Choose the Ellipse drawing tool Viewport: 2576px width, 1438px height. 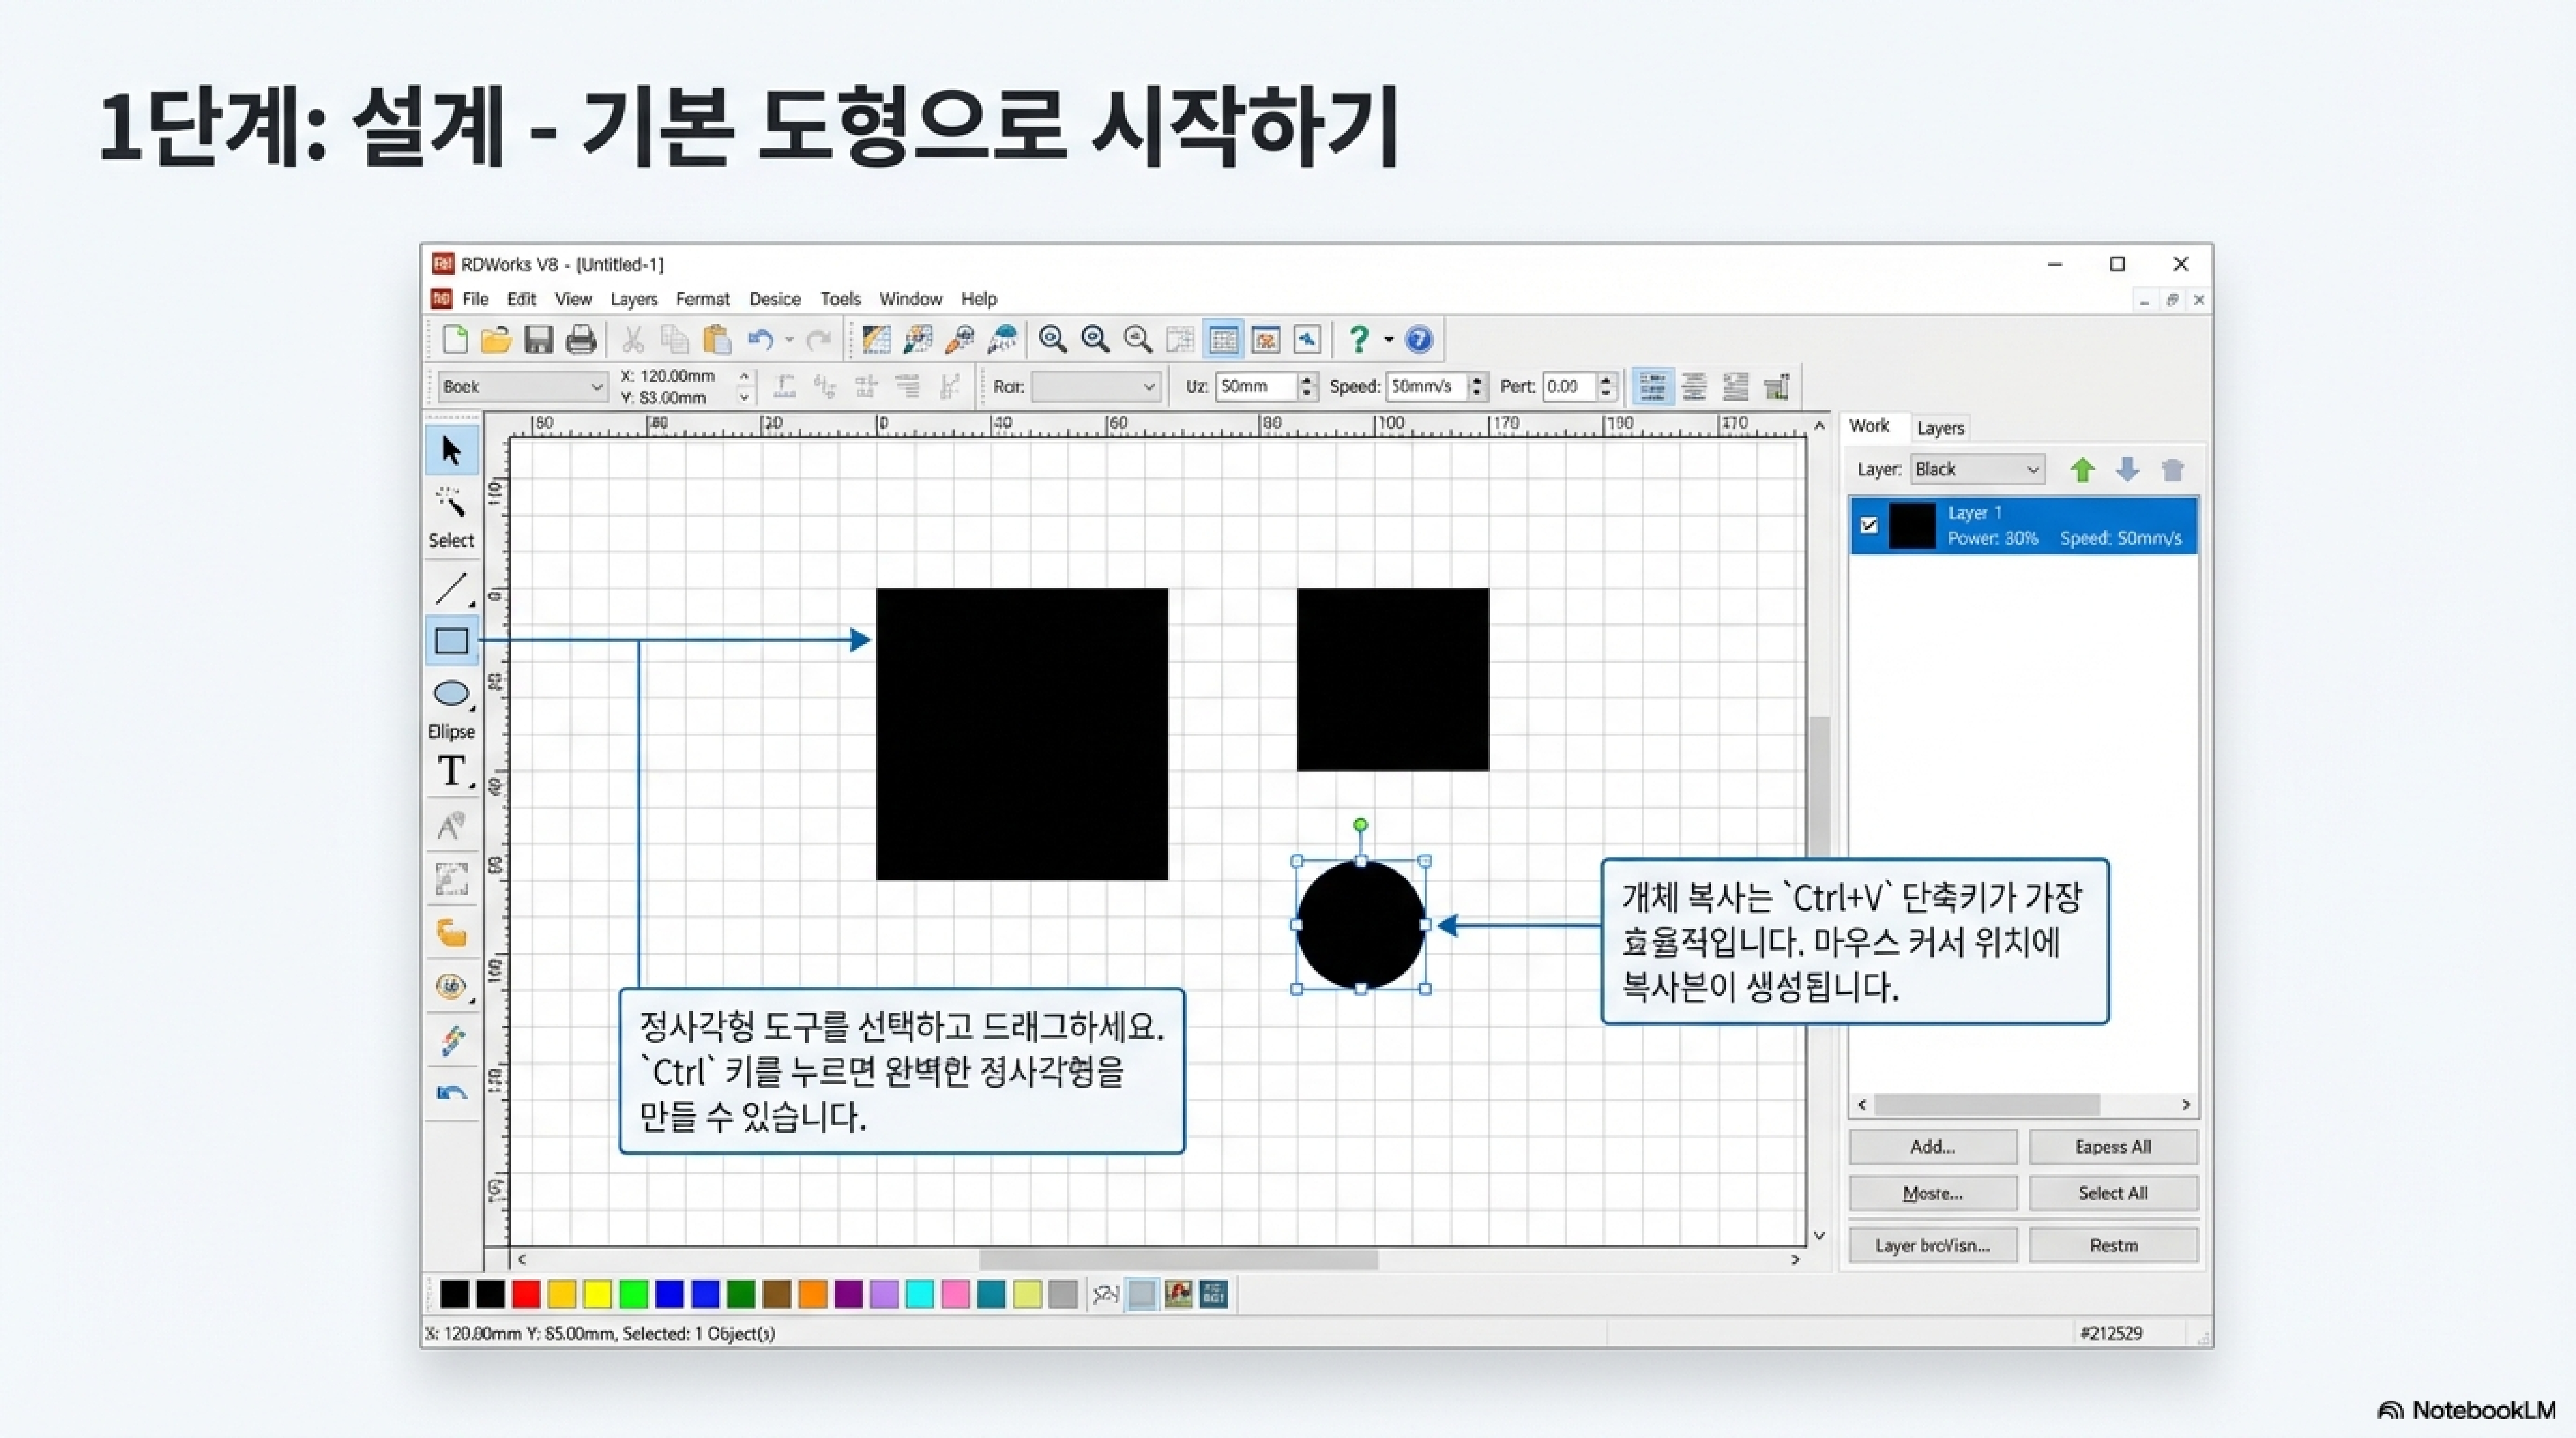point(451,693)
